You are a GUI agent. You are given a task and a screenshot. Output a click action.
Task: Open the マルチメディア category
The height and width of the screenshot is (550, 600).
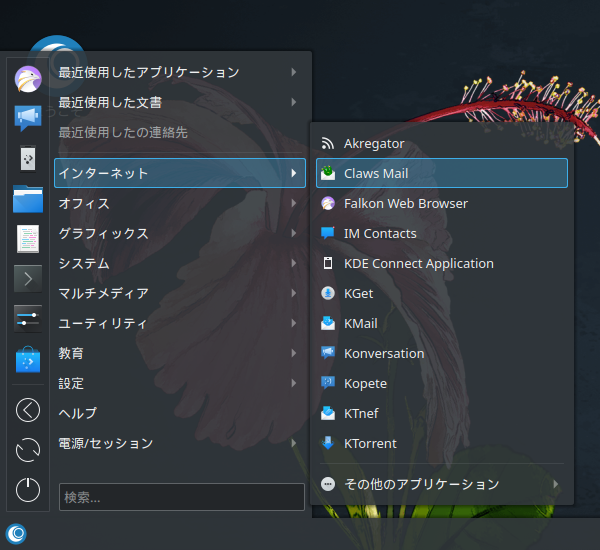tap(180, 293)
